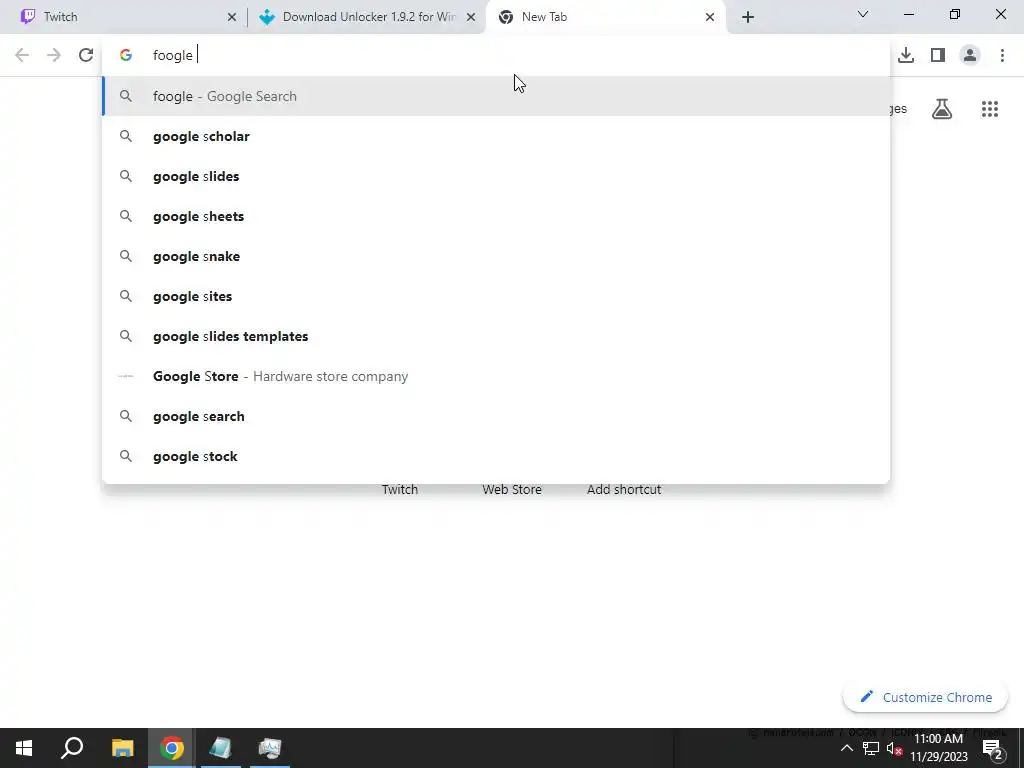
Task: Choose the 'google stock' suggestion
Action: [496, 456]
